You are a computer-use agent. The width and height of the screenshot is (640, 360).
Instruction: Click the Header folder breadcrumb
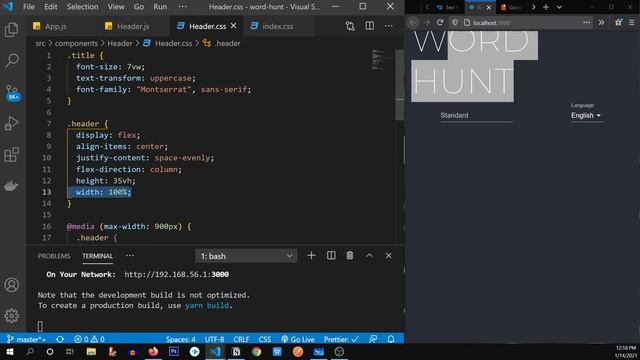click(120, 43)
